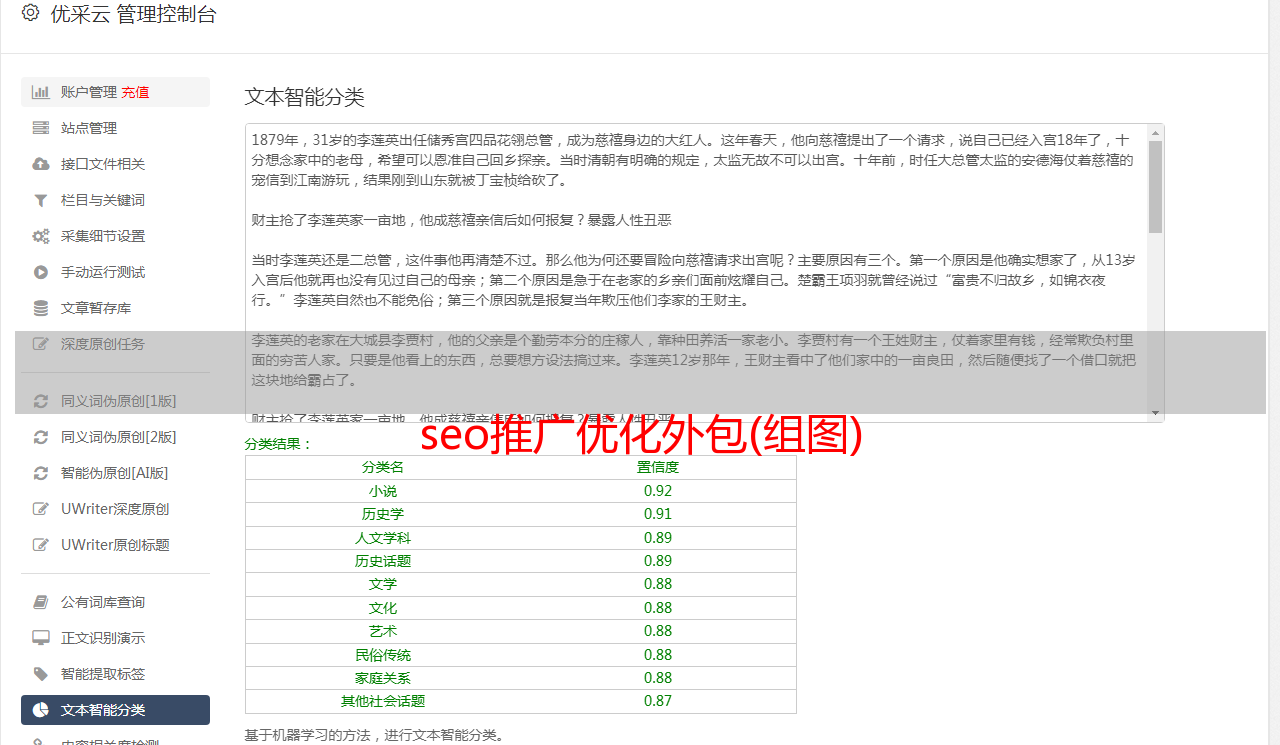Open 文章暂存库 in the sidebar

click(x=115, y=308)
